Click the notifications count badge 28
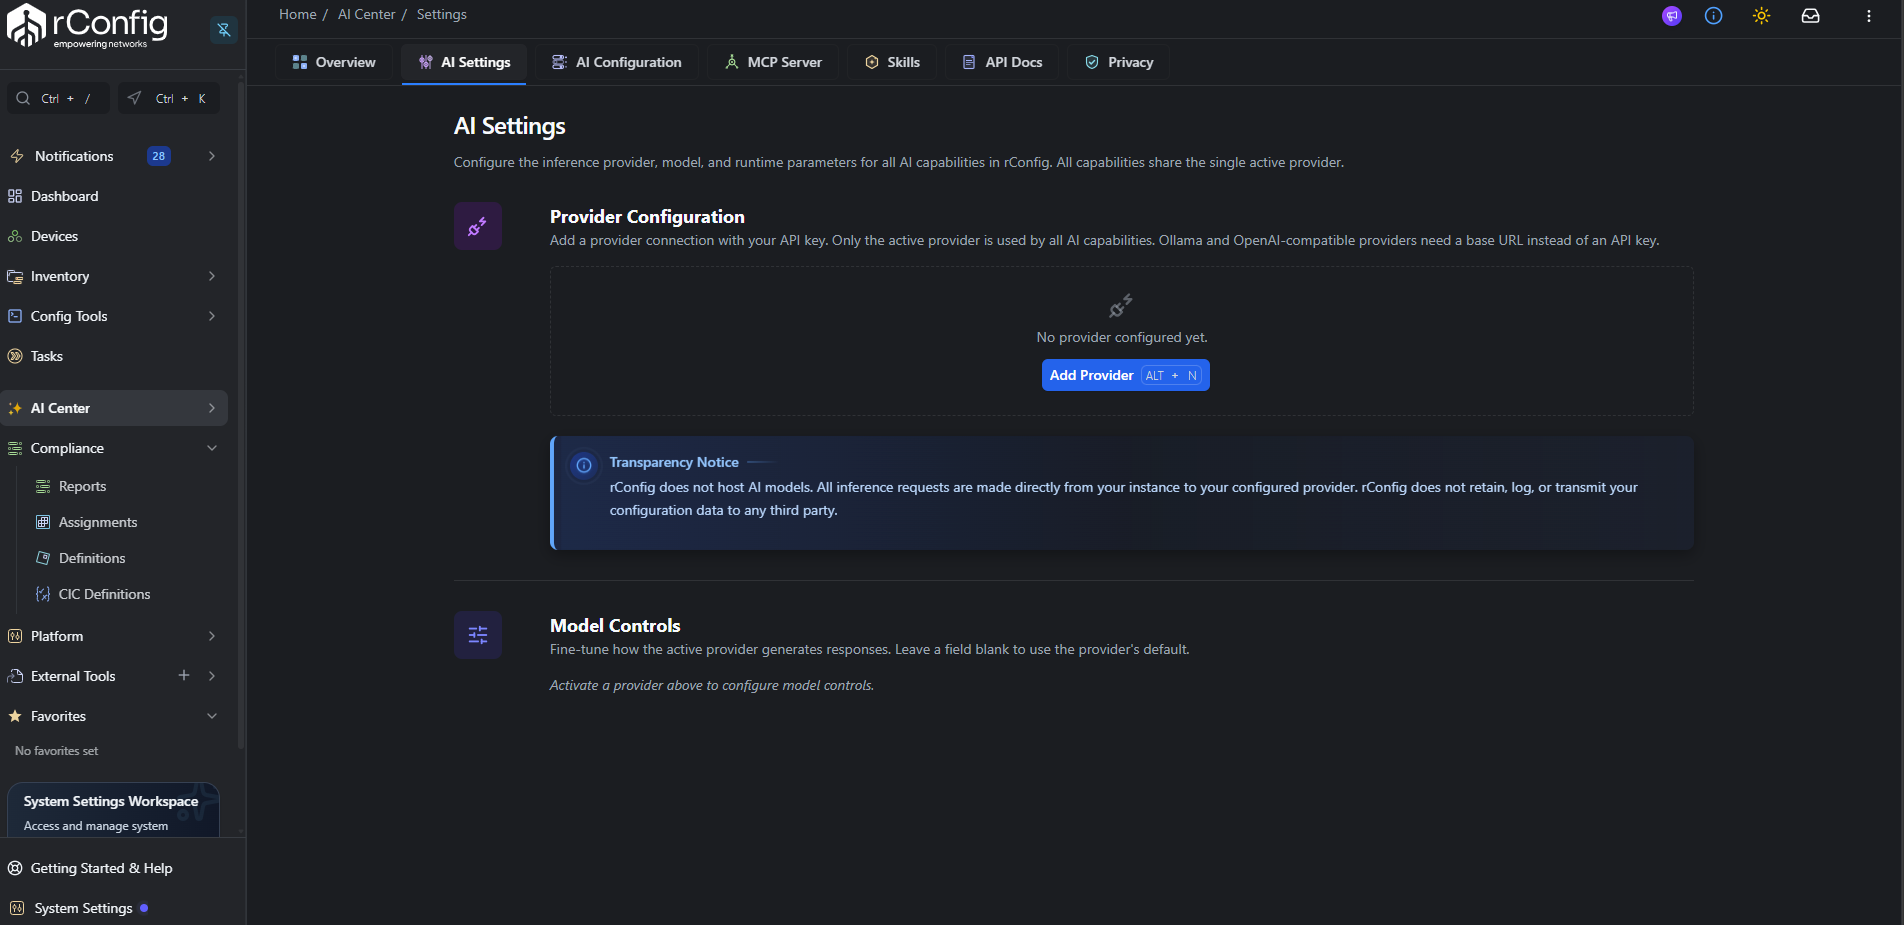 coord(159,156)
